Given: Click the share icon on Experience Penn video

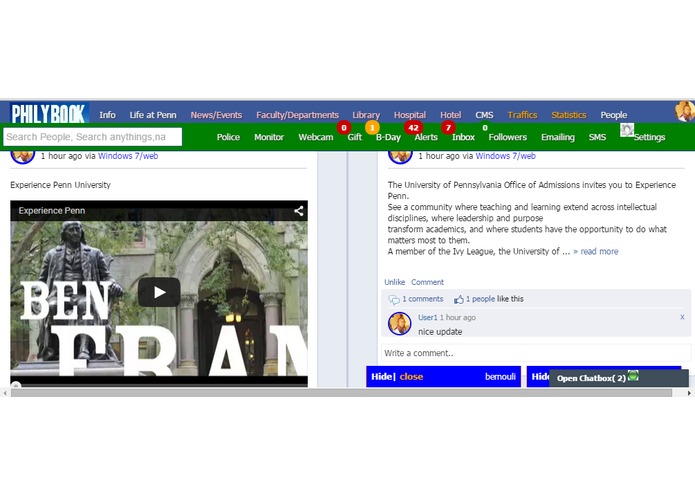Looking at the screenshot, I should [299, 211].
